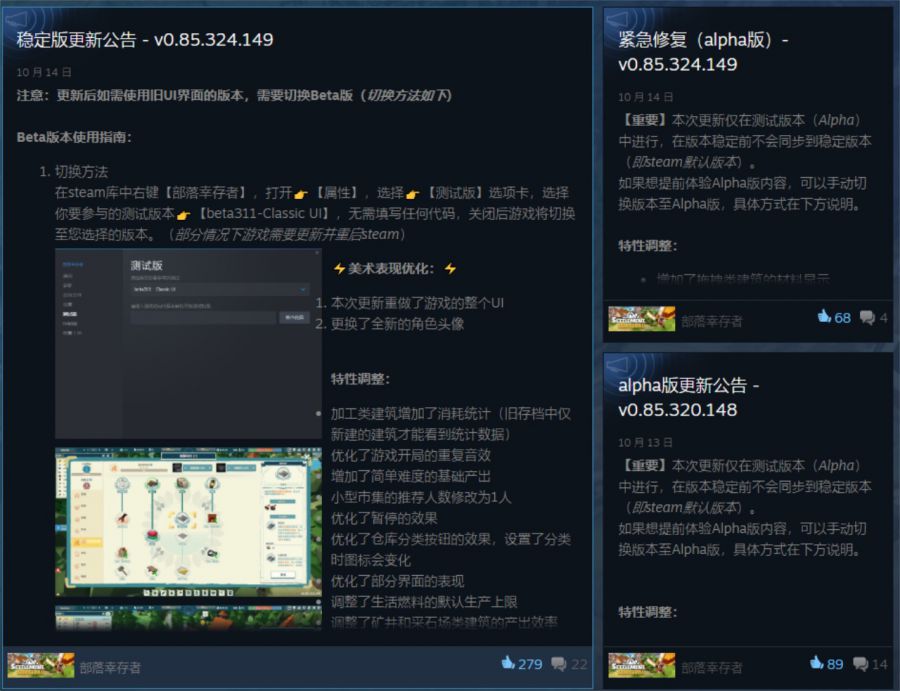Click '特性调整:' heading in stable update card
Image resolution: width=900 pixels, height=691 pixels.
click(360, 379)
